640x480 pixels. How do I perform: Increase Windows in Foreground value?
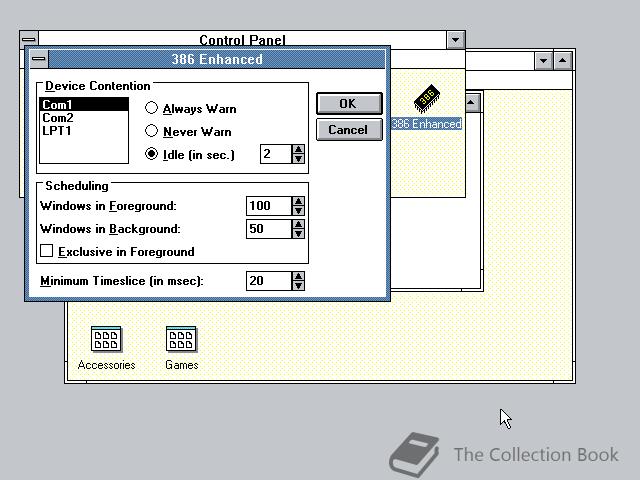pos(298,201)
